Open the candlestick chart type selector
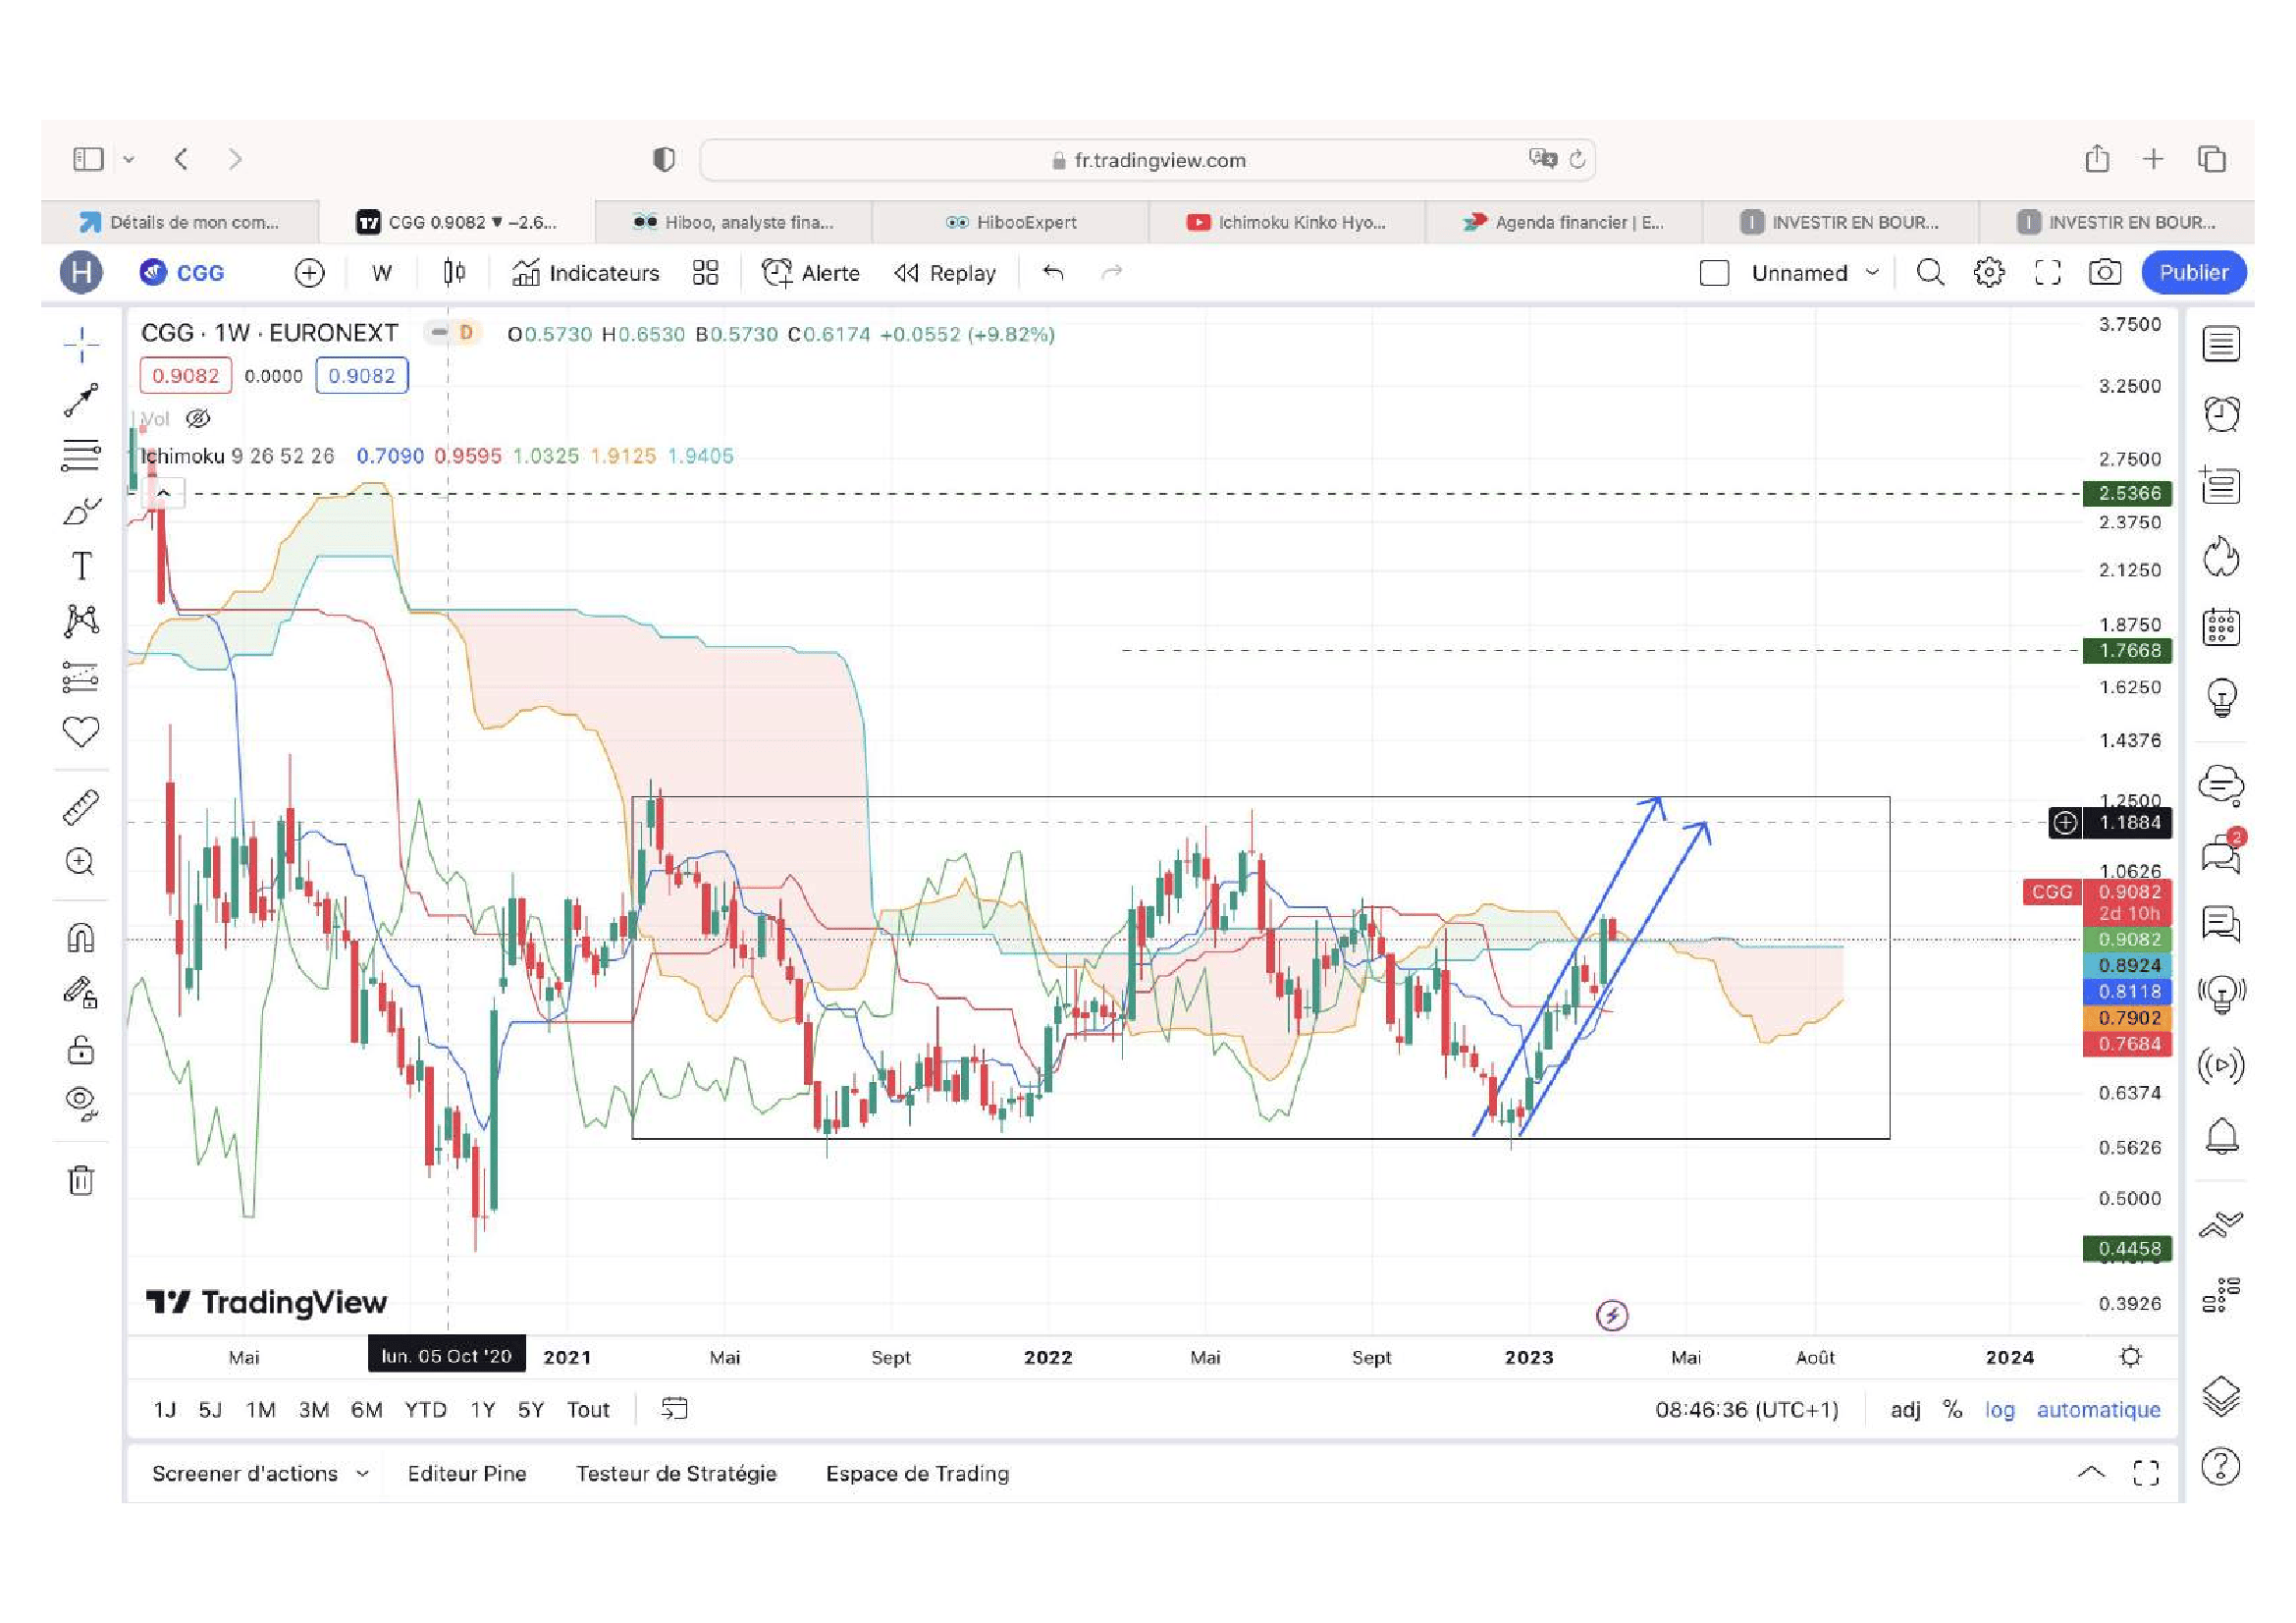 pyautogui.click(x=454, y=273)
